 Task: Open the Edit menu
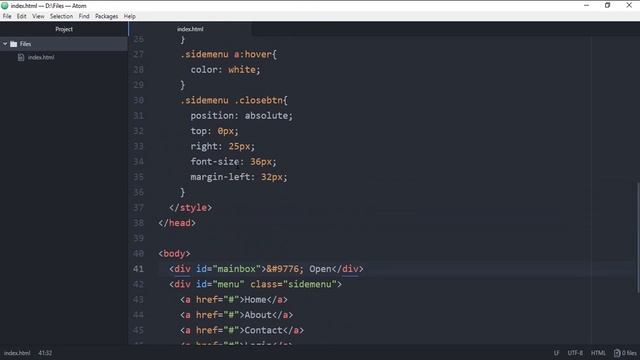tap(21, 16)
